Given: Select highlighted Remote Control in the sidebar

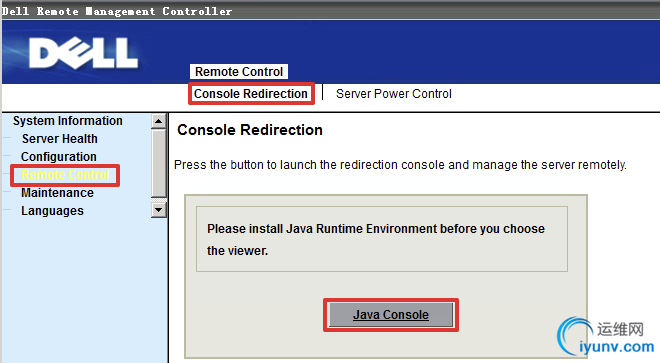Looking at the screenshot, I should pos(65,175).
